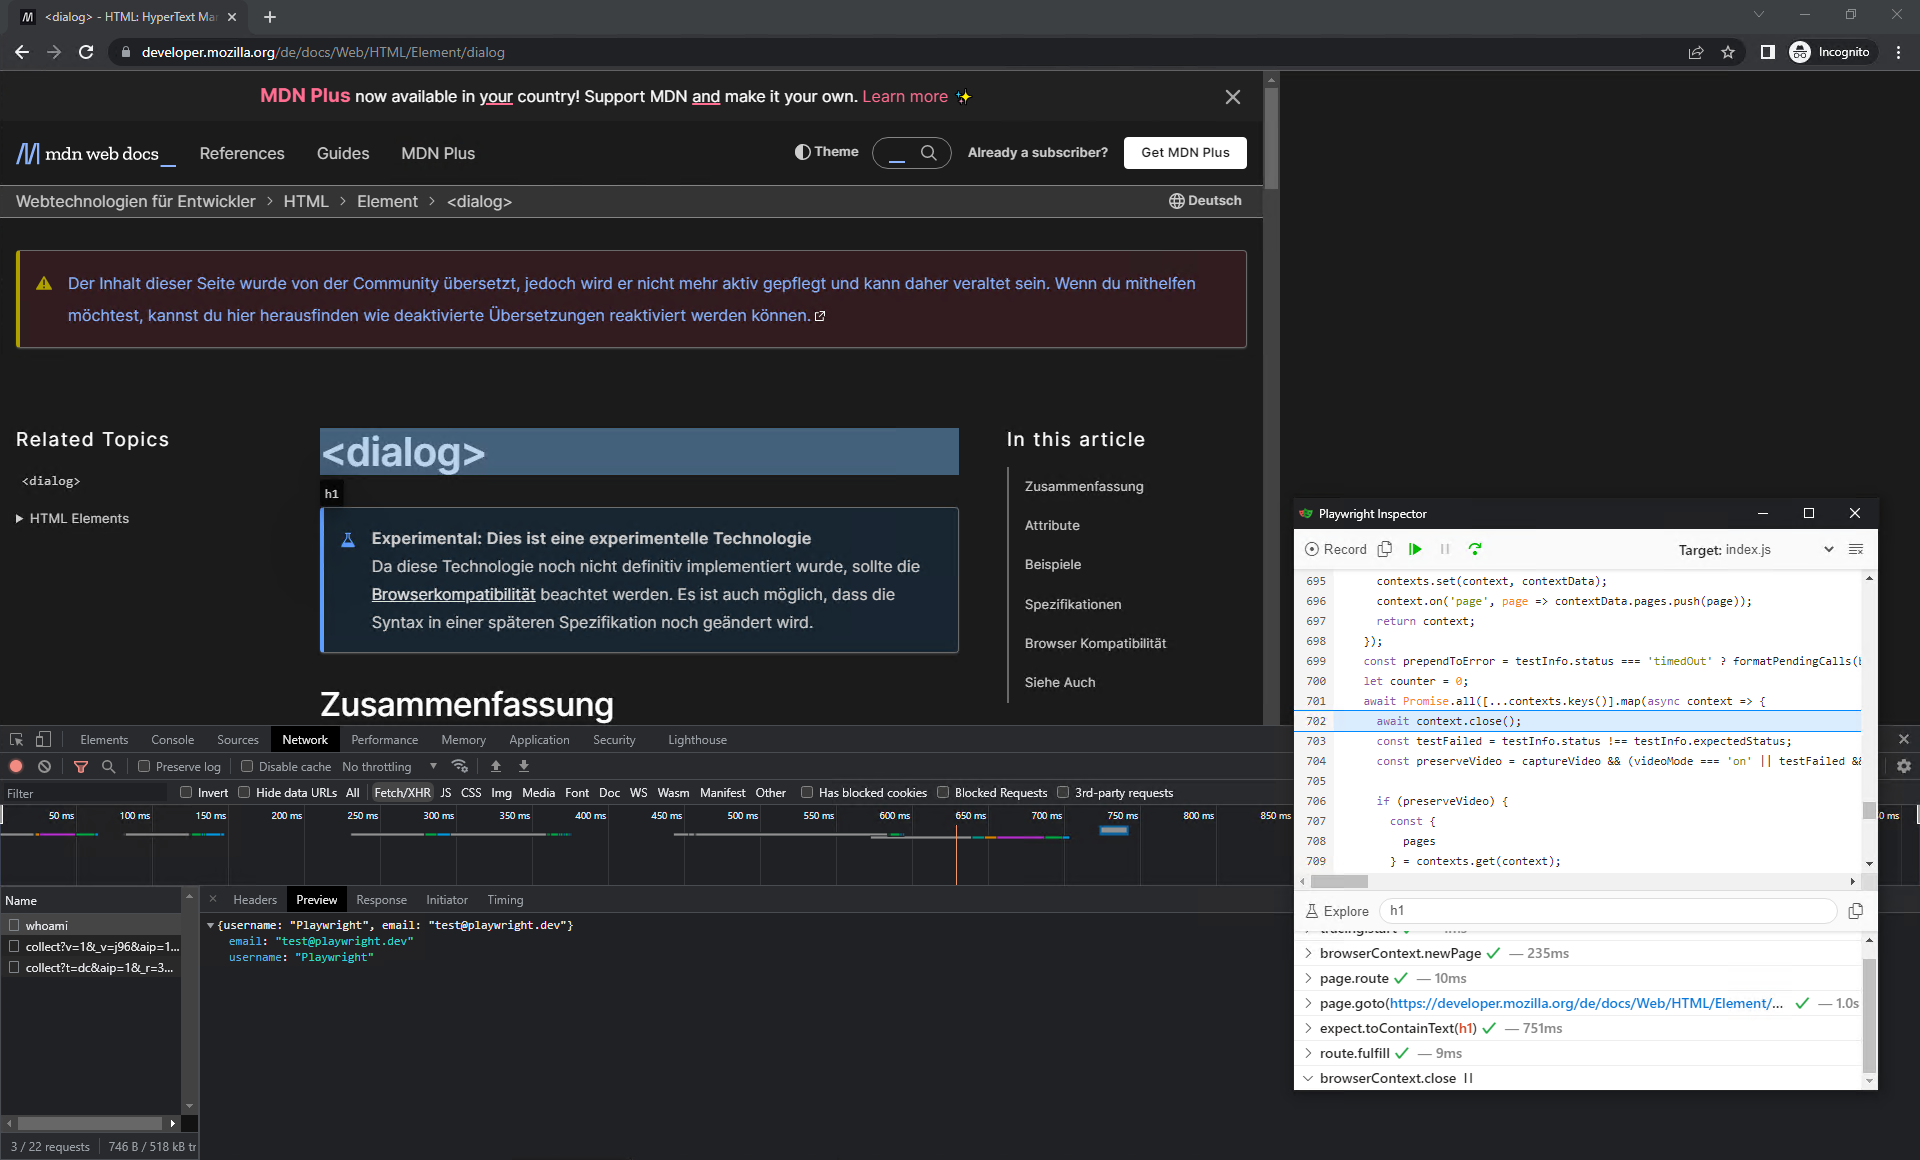Check the Invert filter option

[x=185, y=792]
